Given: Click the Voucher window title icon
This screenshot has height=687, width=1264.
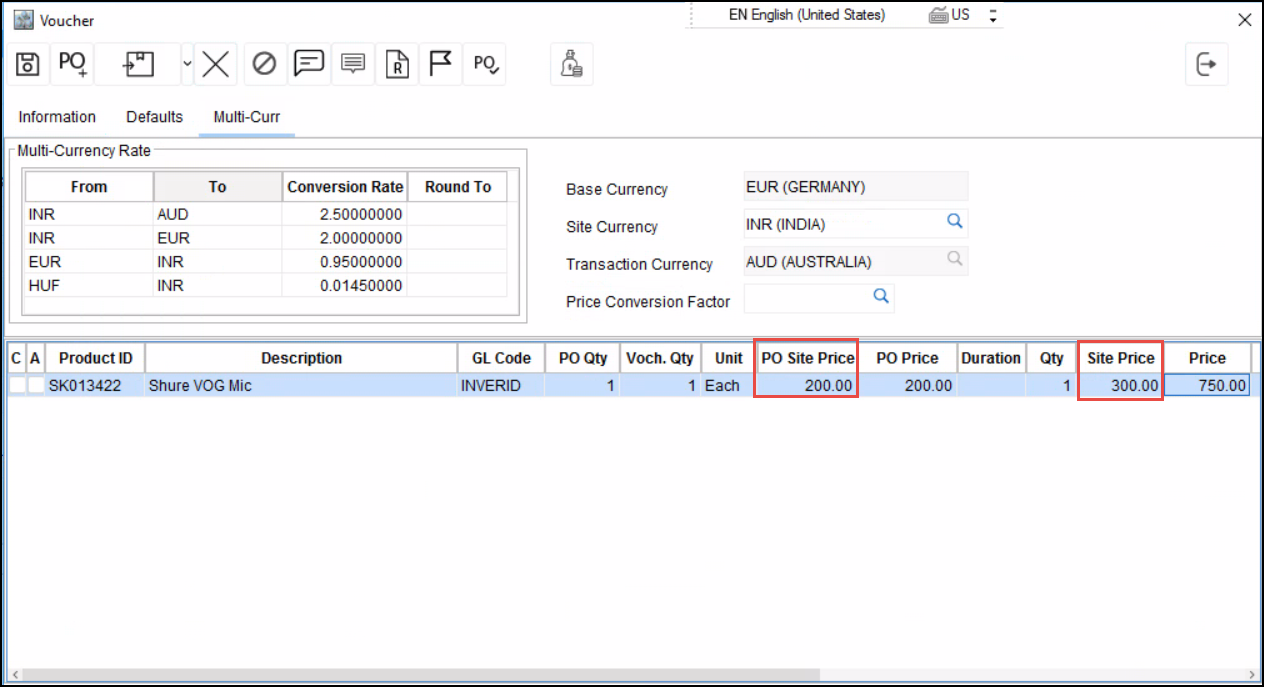Looking at the screenshot, I should pos(23,20).
